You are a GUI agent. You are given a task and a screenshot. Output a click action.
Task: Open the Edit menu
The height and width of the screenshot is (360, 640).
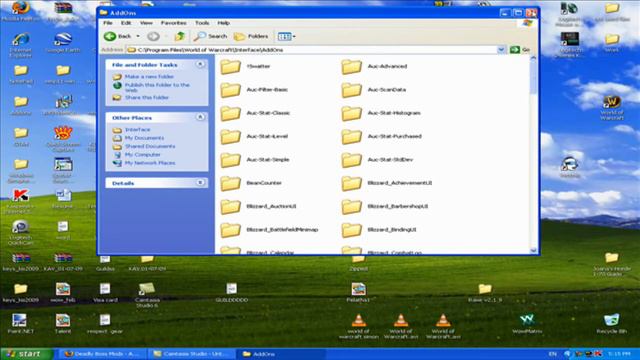pyautogui.click(x=126, y=23)
